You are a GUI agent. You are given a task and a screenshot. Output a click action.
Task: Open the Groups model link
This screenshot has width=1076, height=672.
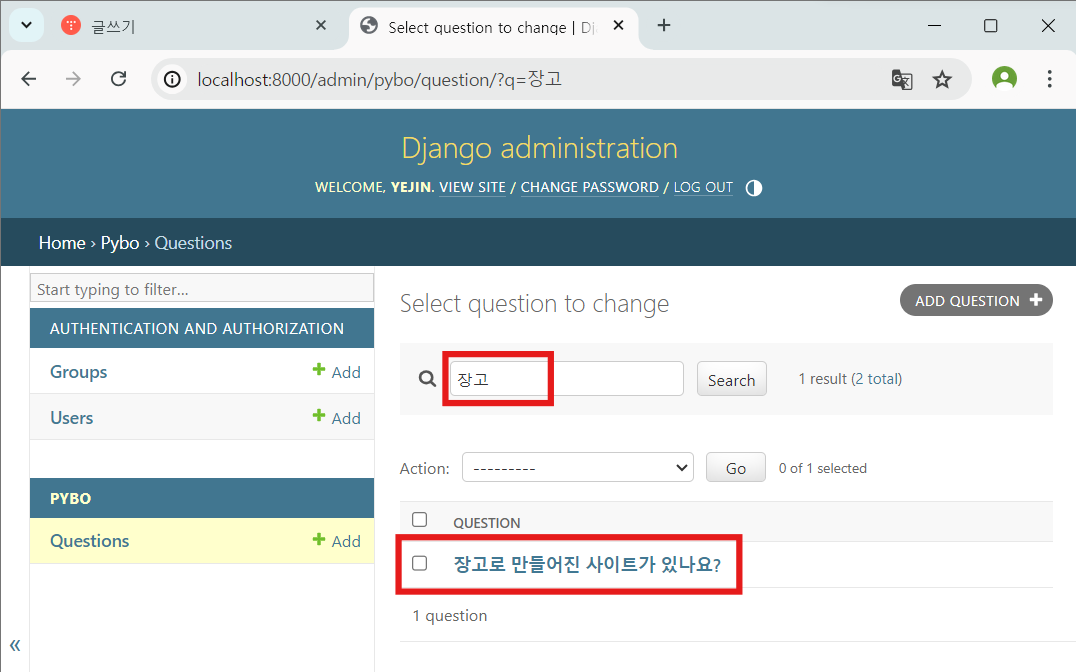point(78,372)
